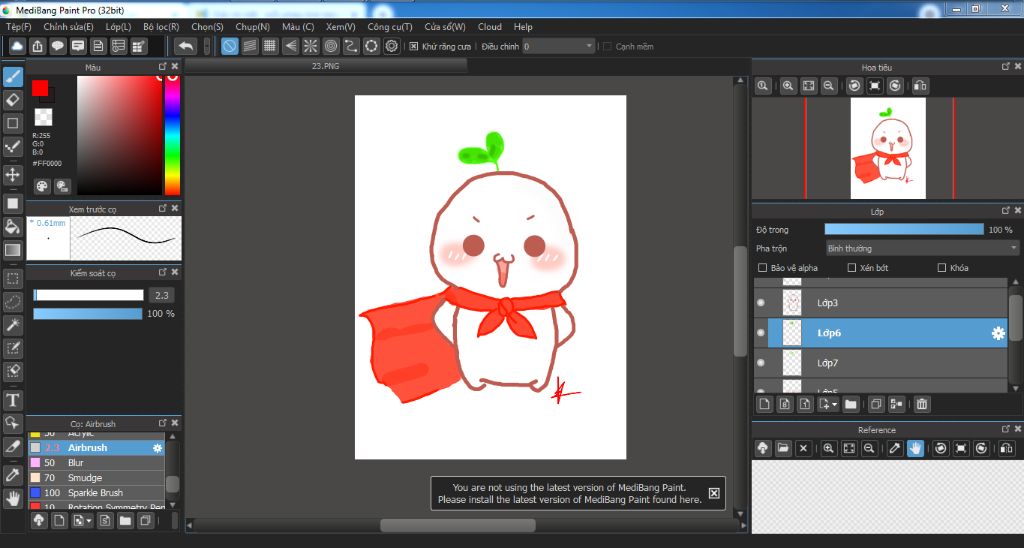Image resolution: width=1024 pixels, height=548 pixels.
Task: Enable crisscross grid snap guide
Action: pos(270,46)
